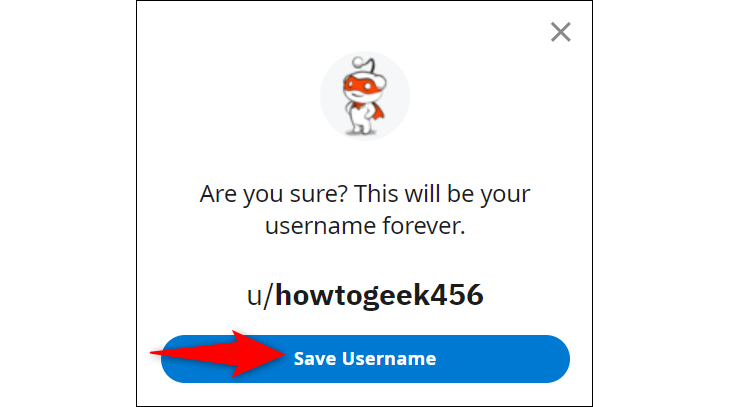Click the 'username forever.' text line

[365, 226]
